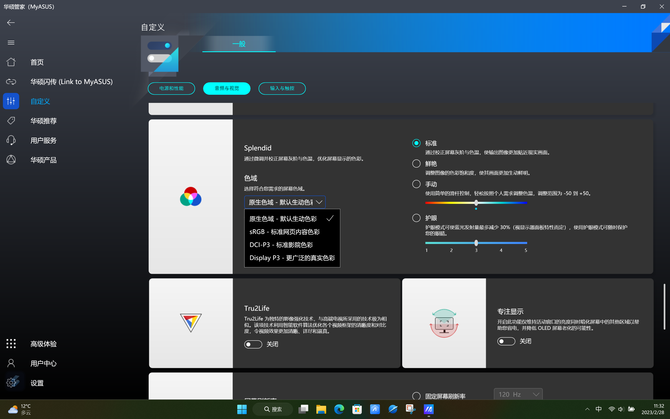Switch the 中 input method indicator
The height and width of the screenshot is (419, 670).
pos(599,409)
